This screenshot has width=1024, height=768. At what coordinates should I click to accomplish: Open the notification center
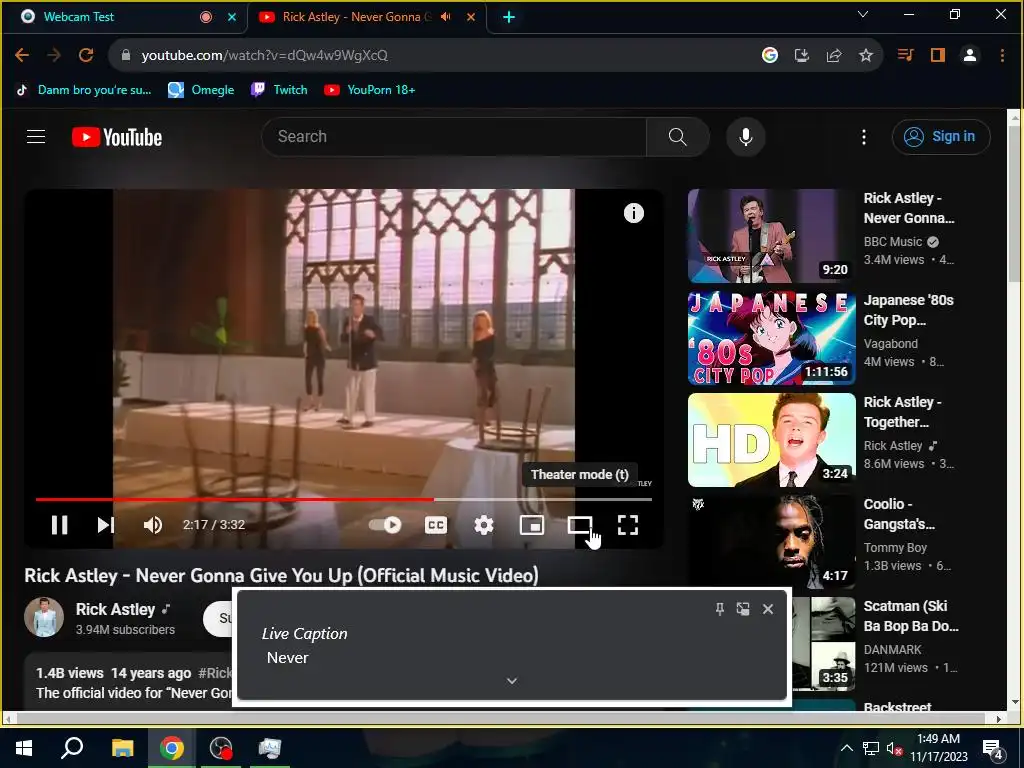993,748
